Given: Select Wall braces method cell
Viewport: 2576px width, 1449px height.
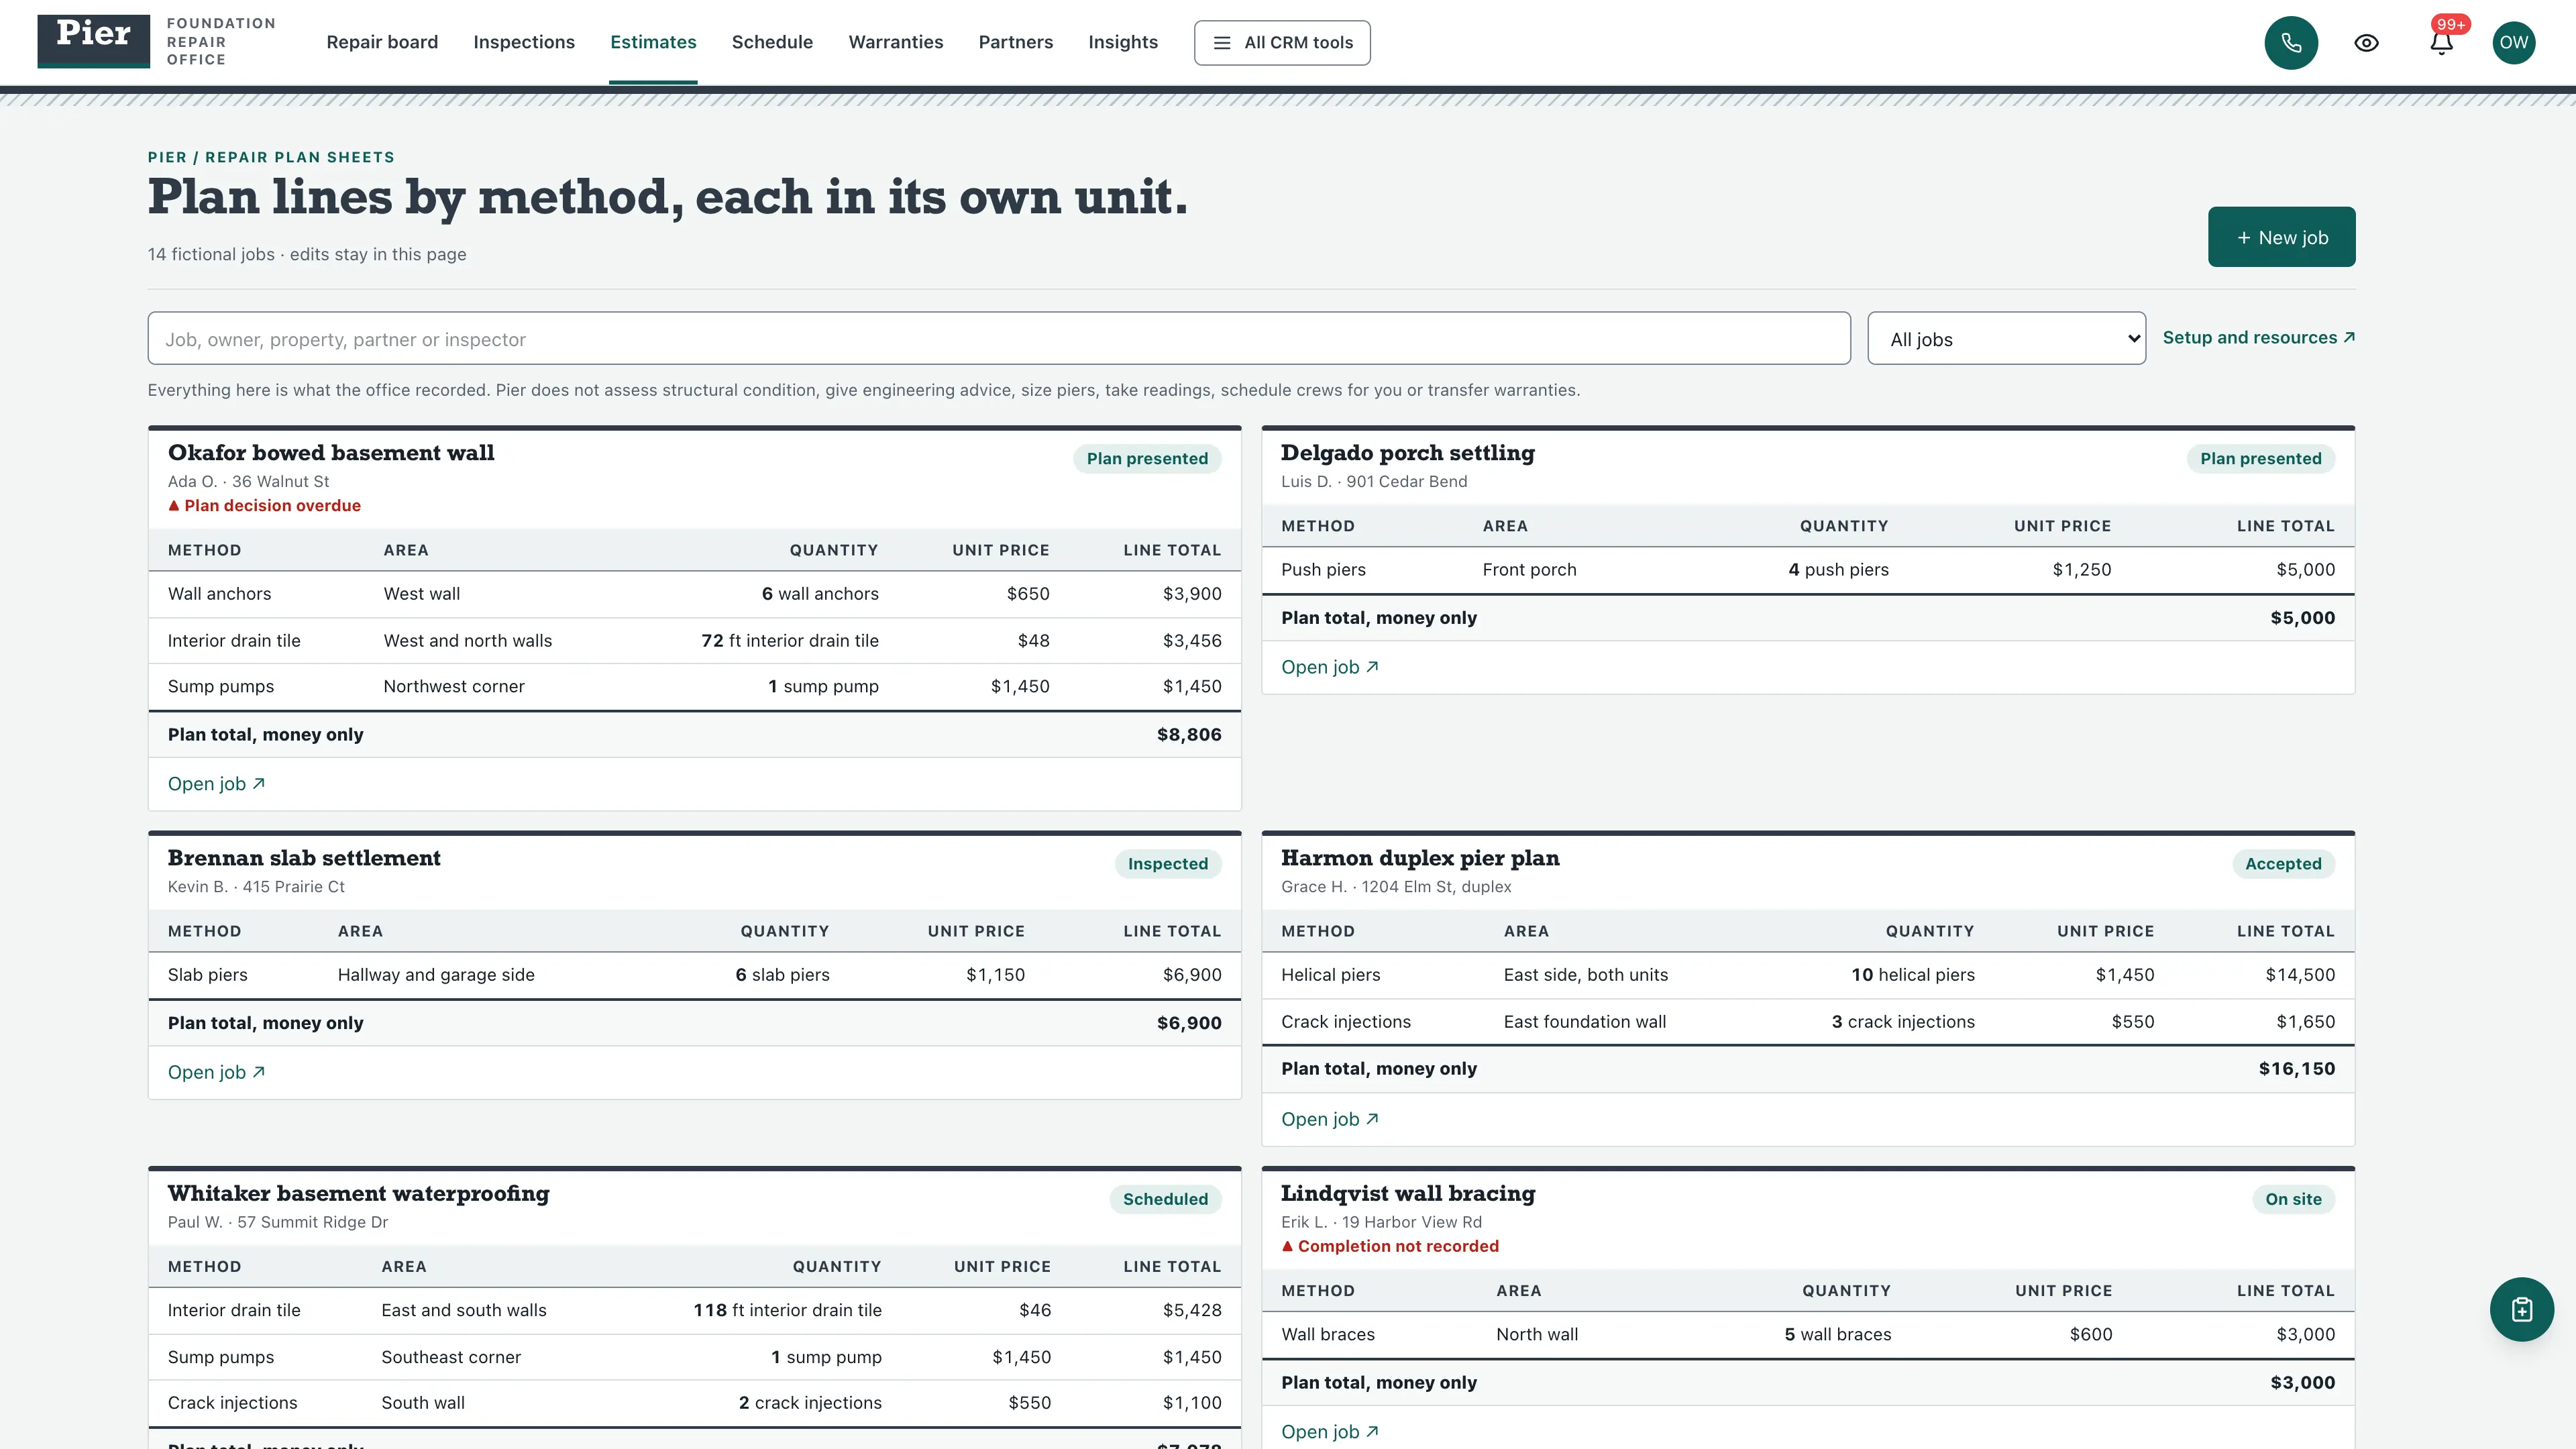Looking at the screenshot, I should click(x=1327, y=1334).
